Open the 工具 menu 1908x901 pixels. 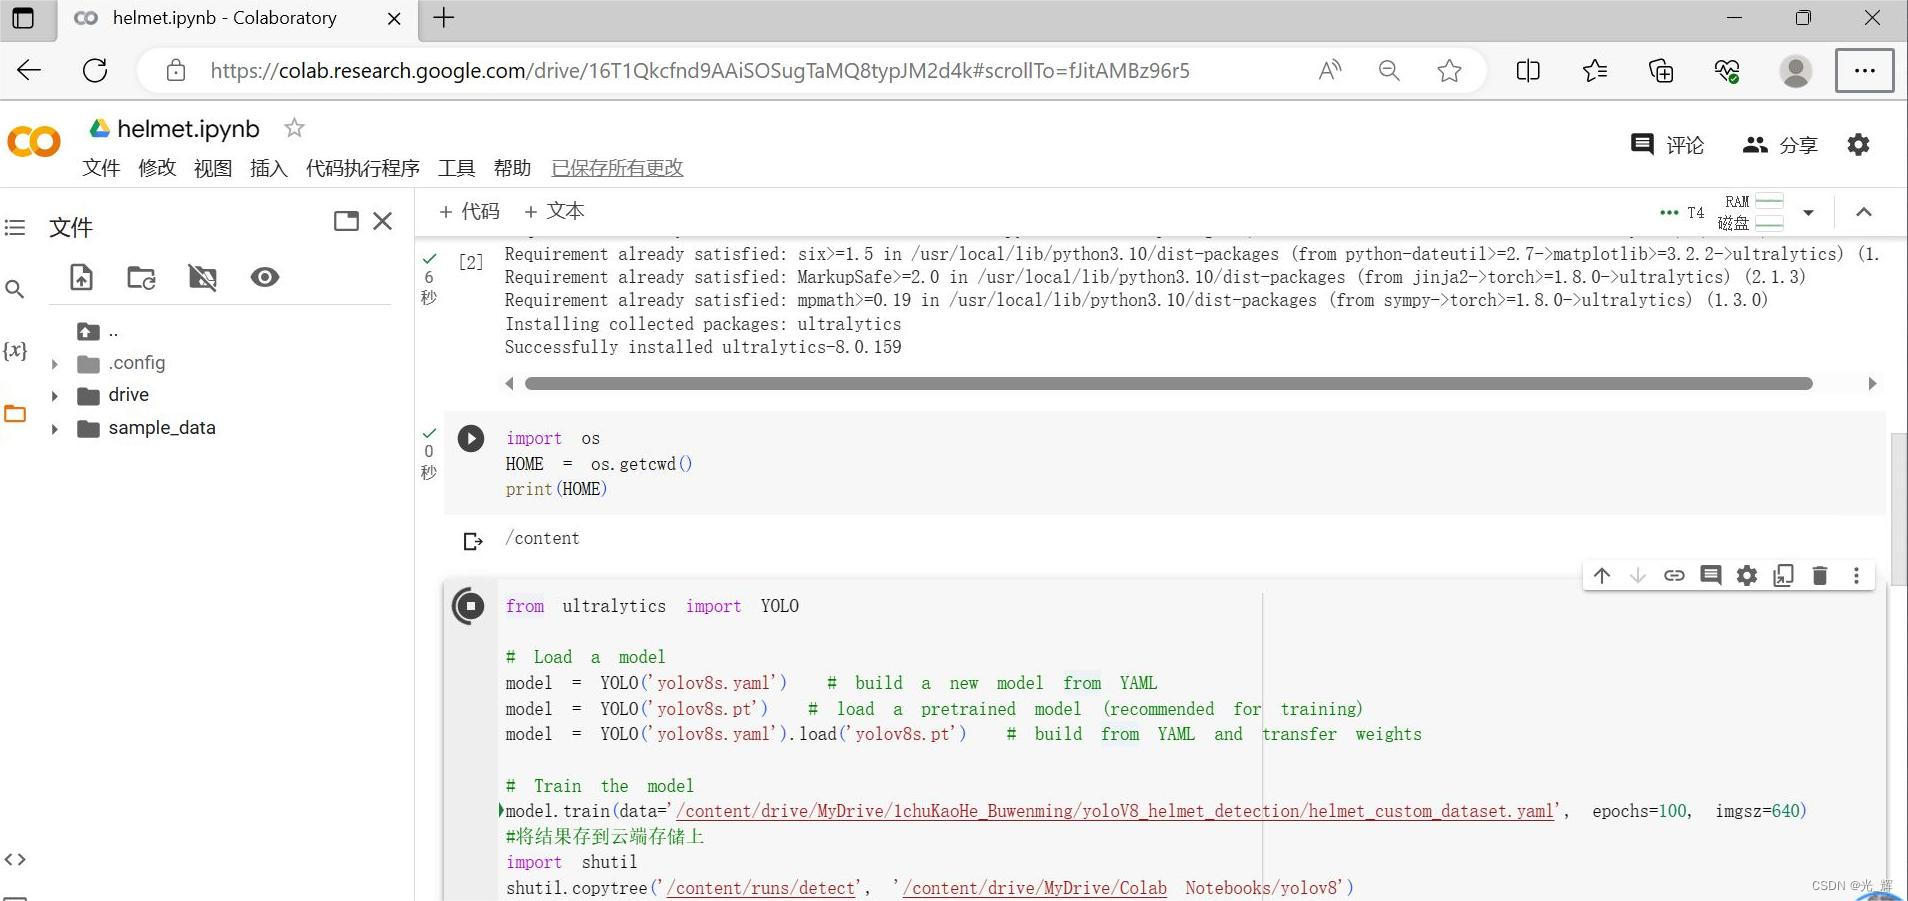(x=457, y=168)
